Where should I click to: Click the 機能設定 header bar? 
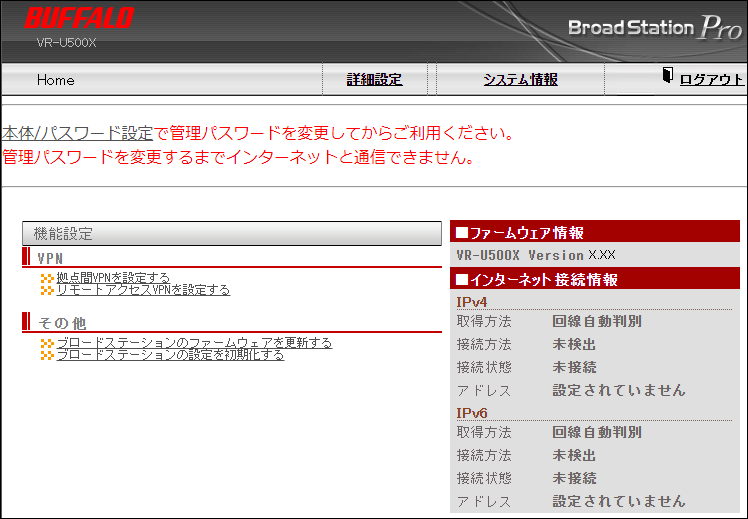[x=232, y=233]
